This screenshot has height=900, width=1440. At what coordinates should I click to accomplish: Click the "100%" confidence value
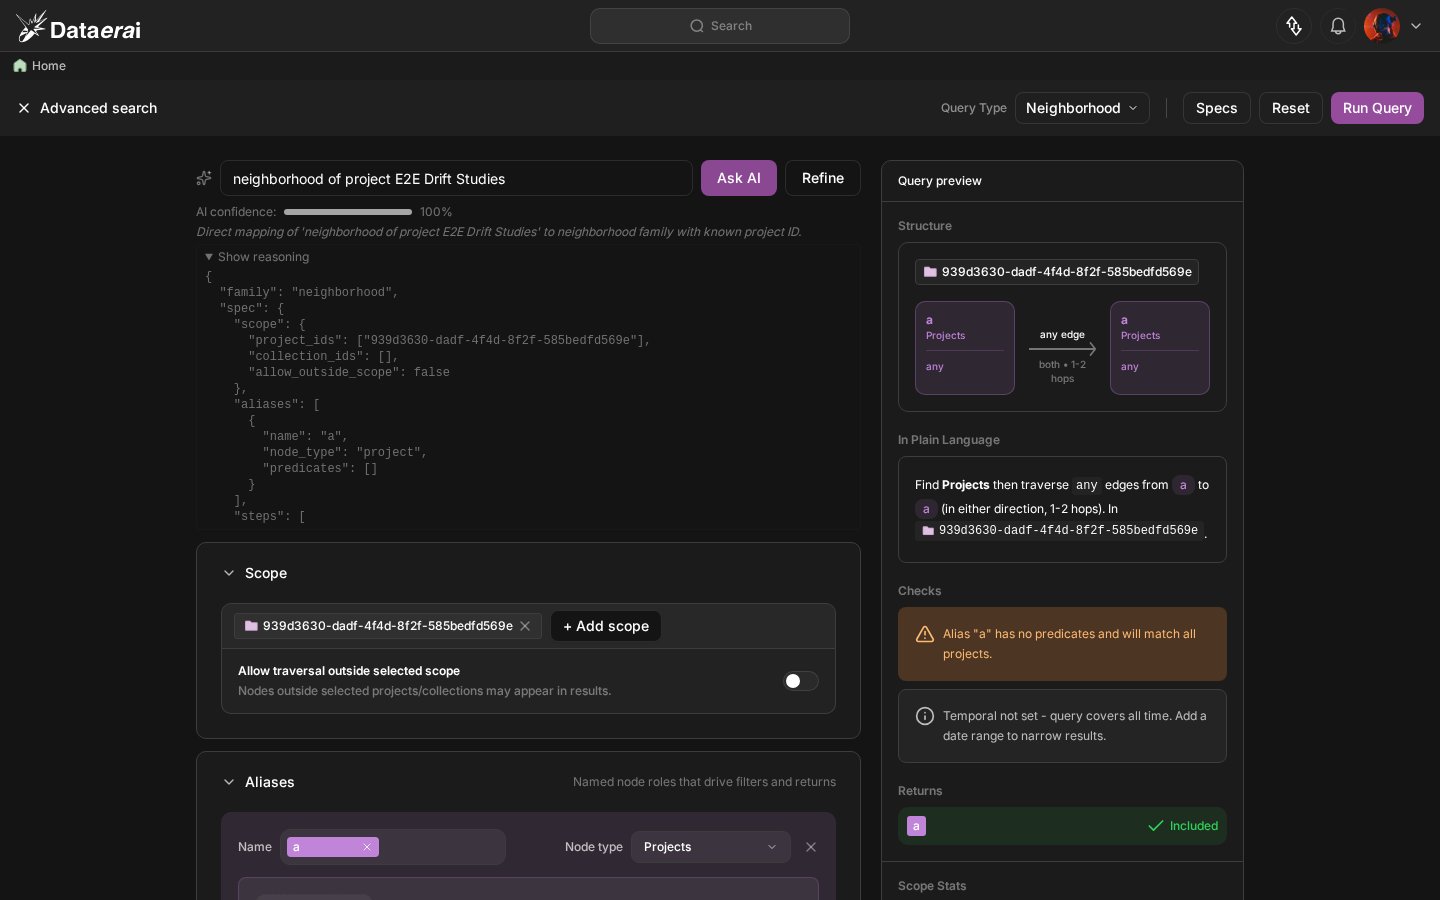(x=436, y=212)
